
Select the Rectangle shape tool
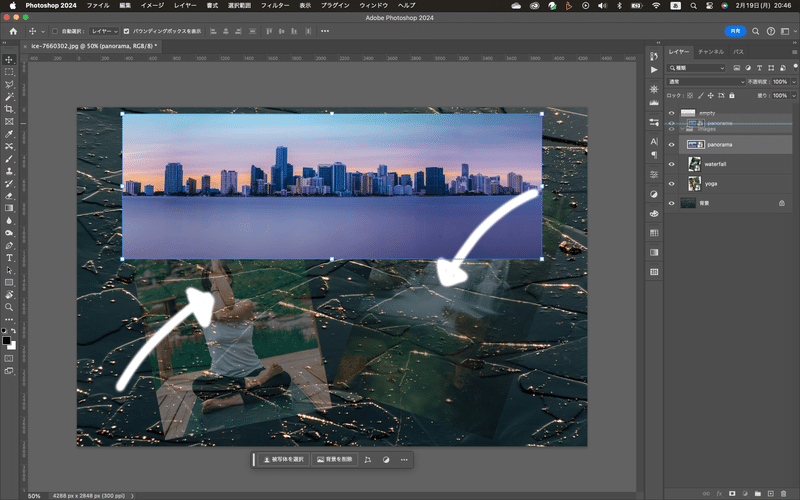click(x=9, y=282)
